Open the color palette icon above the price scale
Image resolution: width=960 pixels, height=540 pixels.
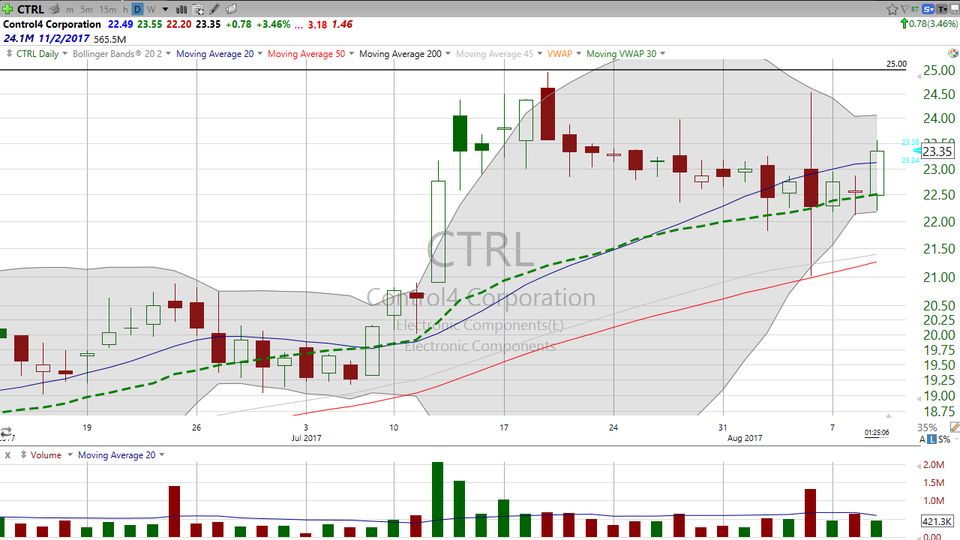[953, 54]
